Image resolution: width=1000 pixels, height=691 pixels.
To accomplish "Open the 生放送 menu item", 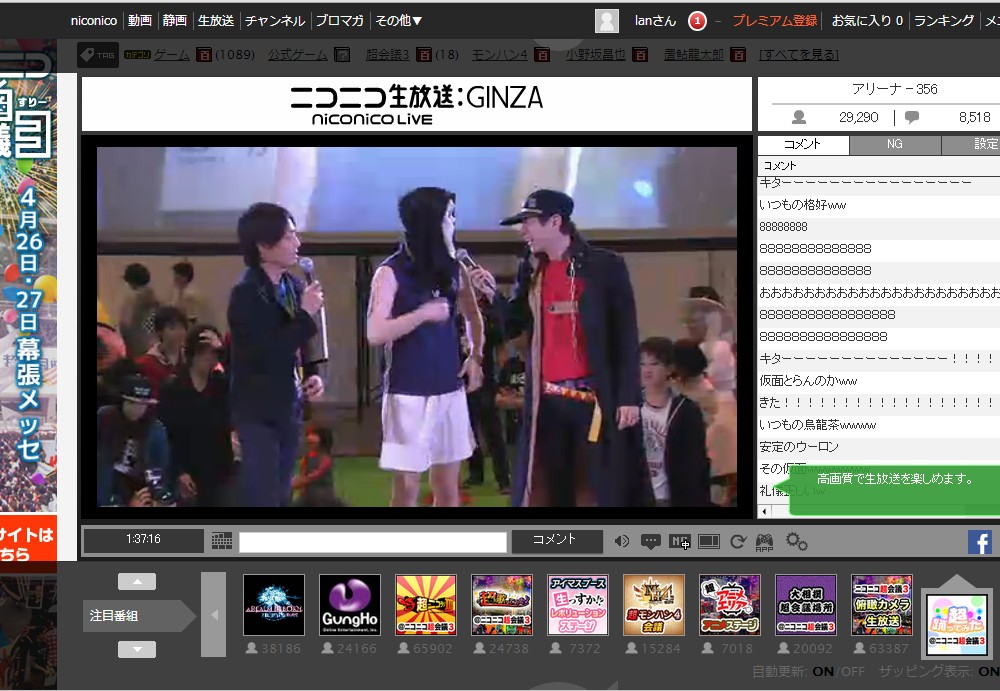I will [x=216, y=20].
